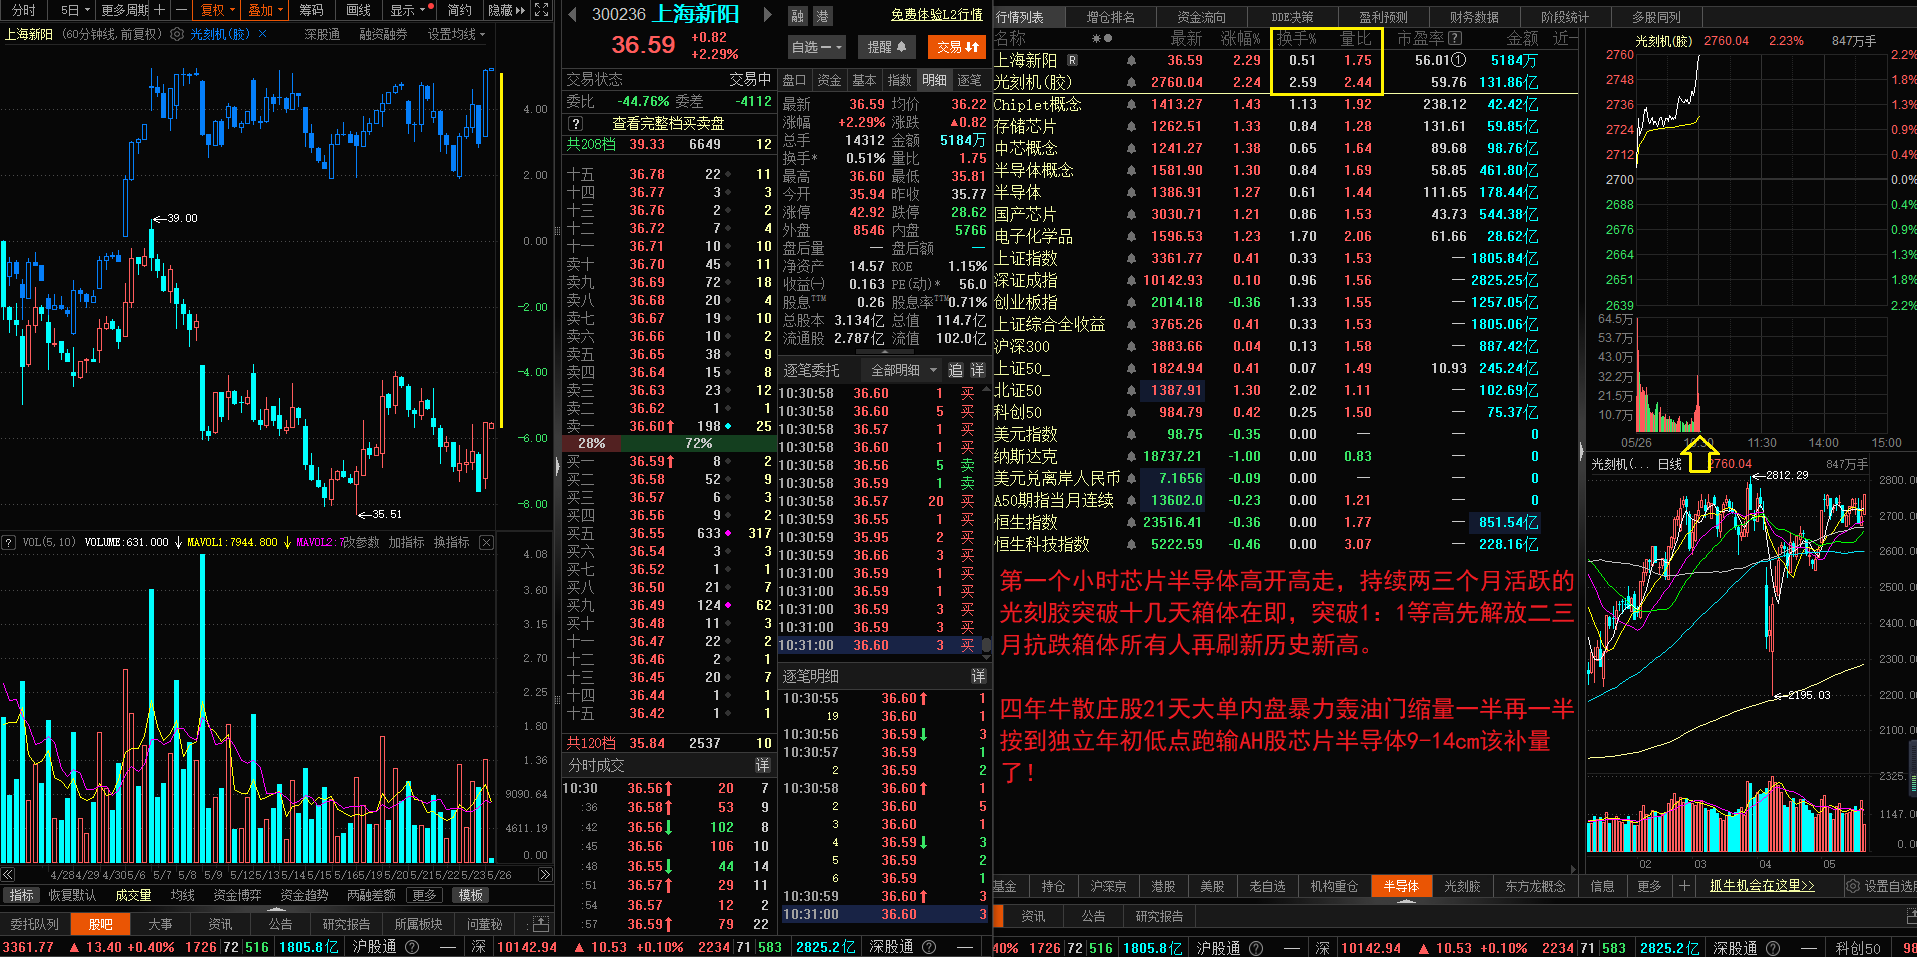Open chart settings gear beside 上海新阳
The height and width of the screenshot is (957, 1917).
177,34
